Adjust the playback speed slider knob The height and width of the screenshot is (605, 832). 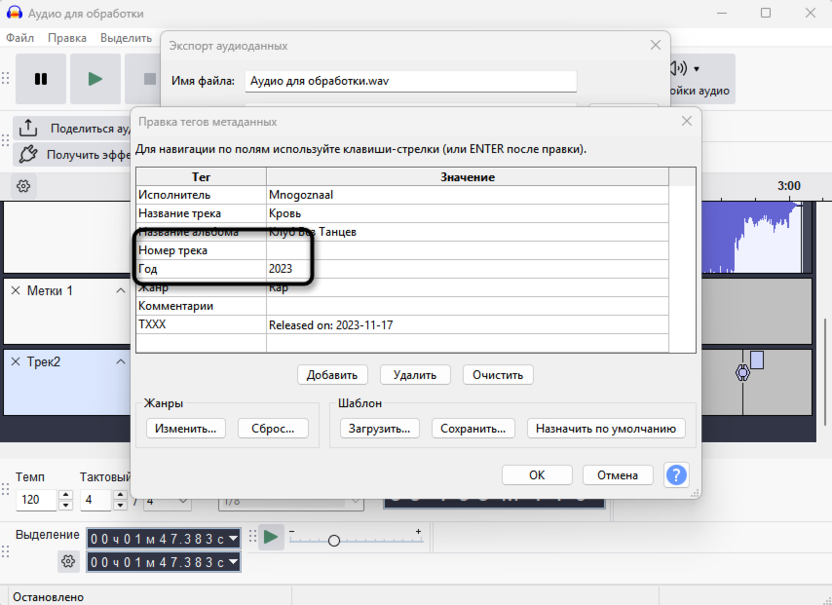[334, 541]
